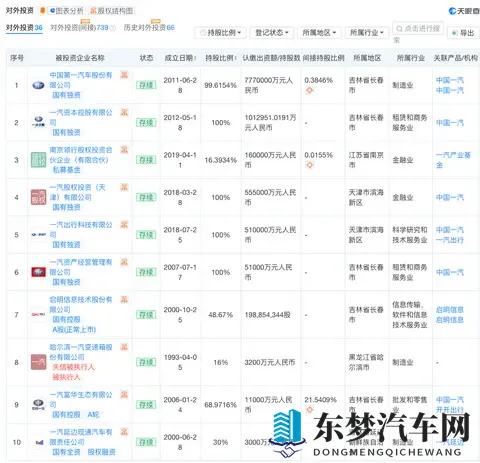Open 一汽资产经营管理有限公司 company link
480x463 pixels.
coord(81,267)
